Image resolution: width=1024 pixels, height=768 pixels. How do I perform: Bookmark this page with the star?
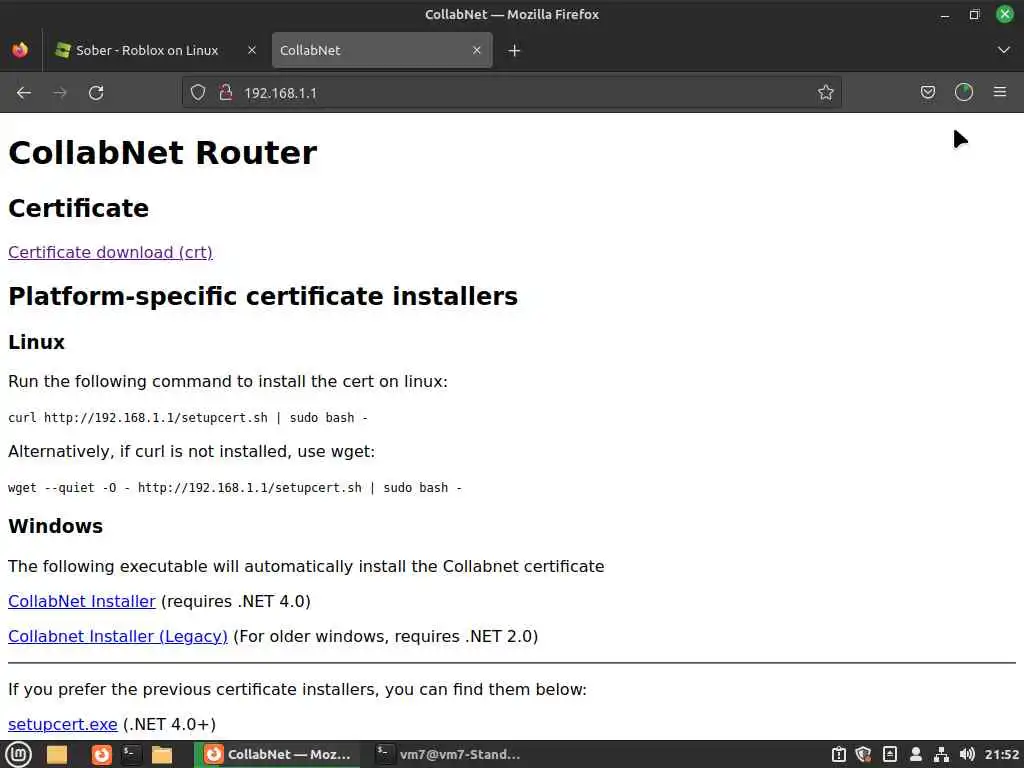825,93
